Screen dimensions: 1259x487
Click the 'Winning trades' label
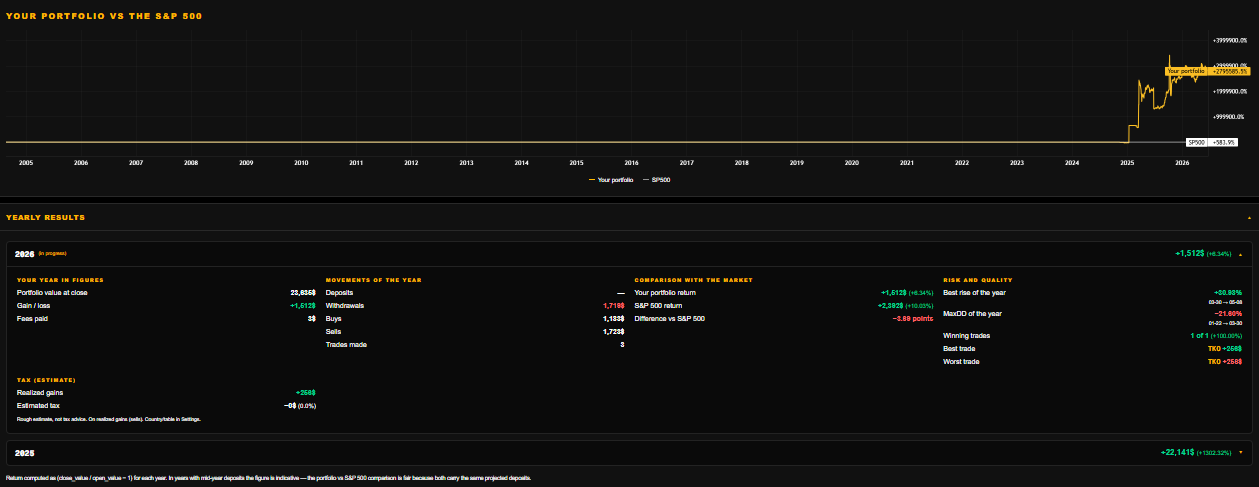tap(966, 336)
